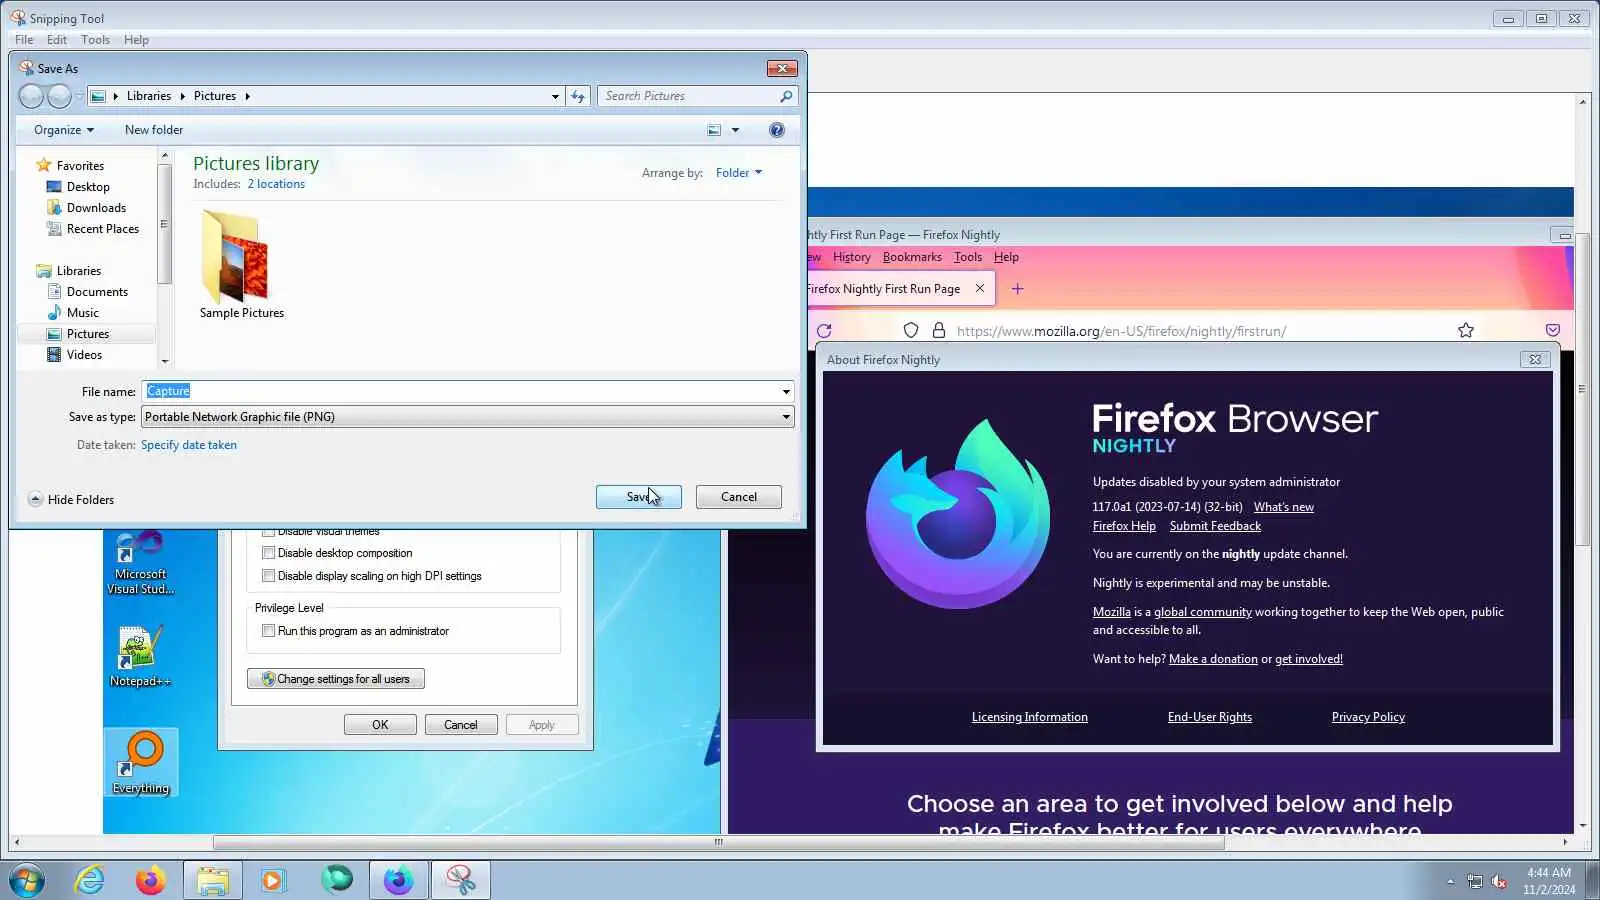
Task: Change the view using the views icon
Action: [714, 130]
